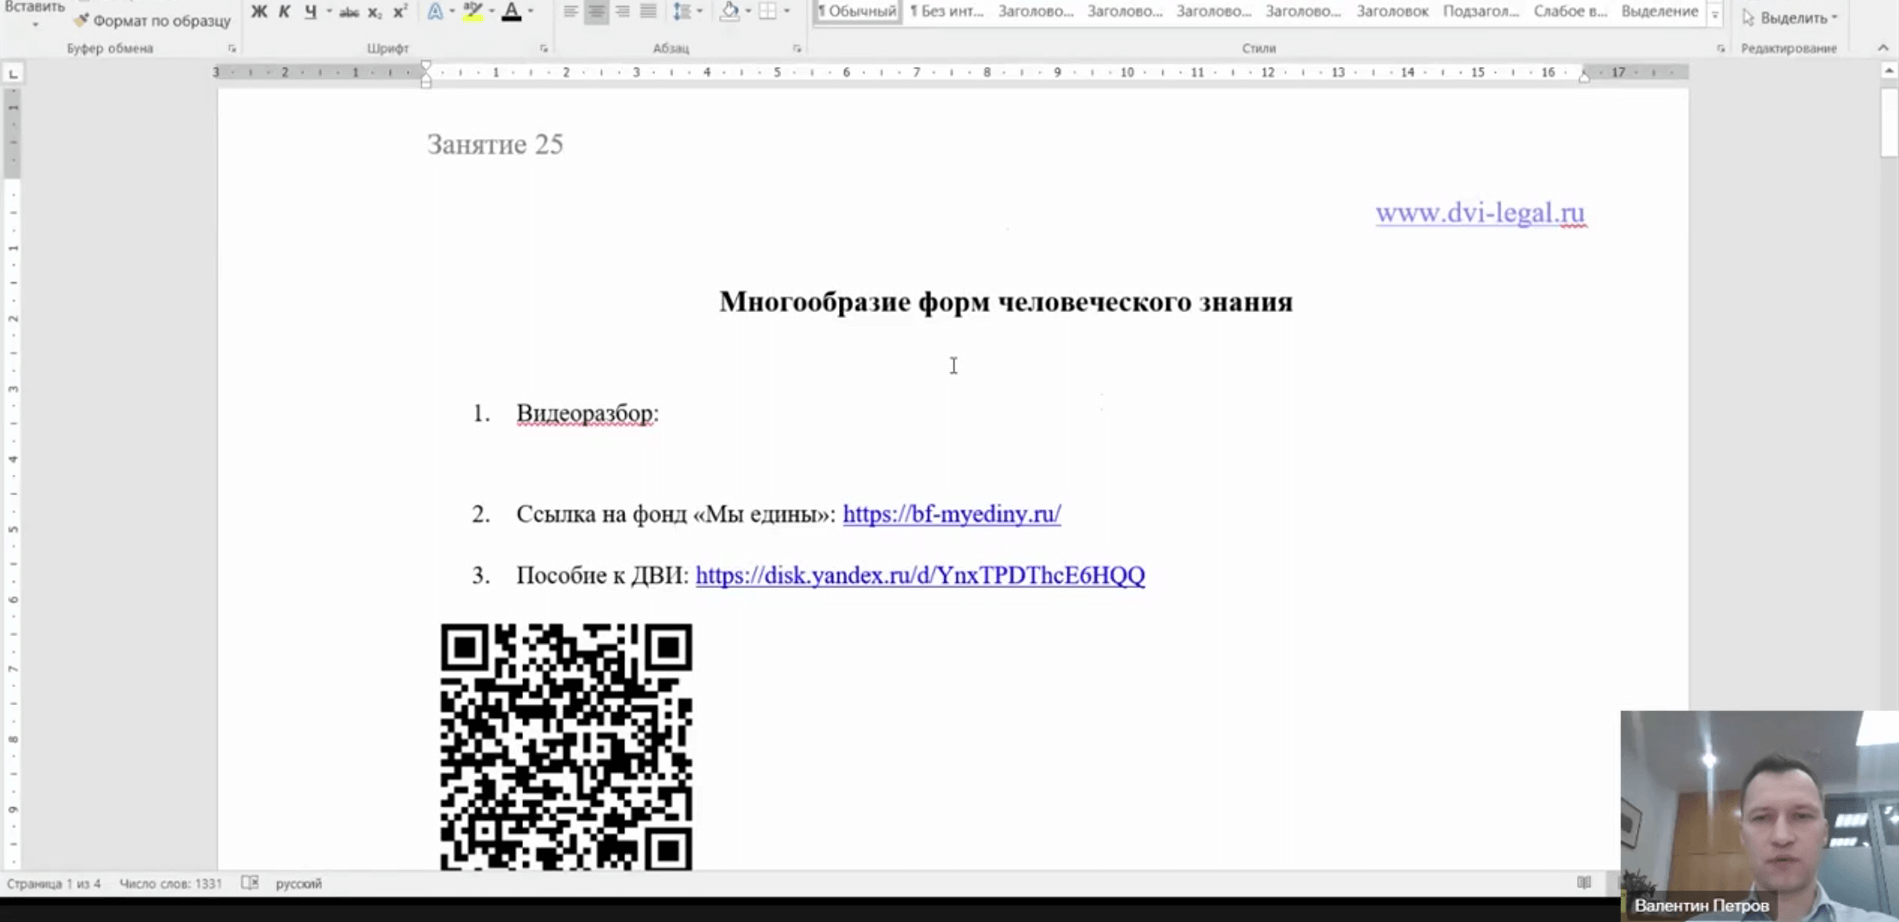Center align the paragraph
Image resolution: width=1899 pixels, height=922 pixels.
click(596, 12)
